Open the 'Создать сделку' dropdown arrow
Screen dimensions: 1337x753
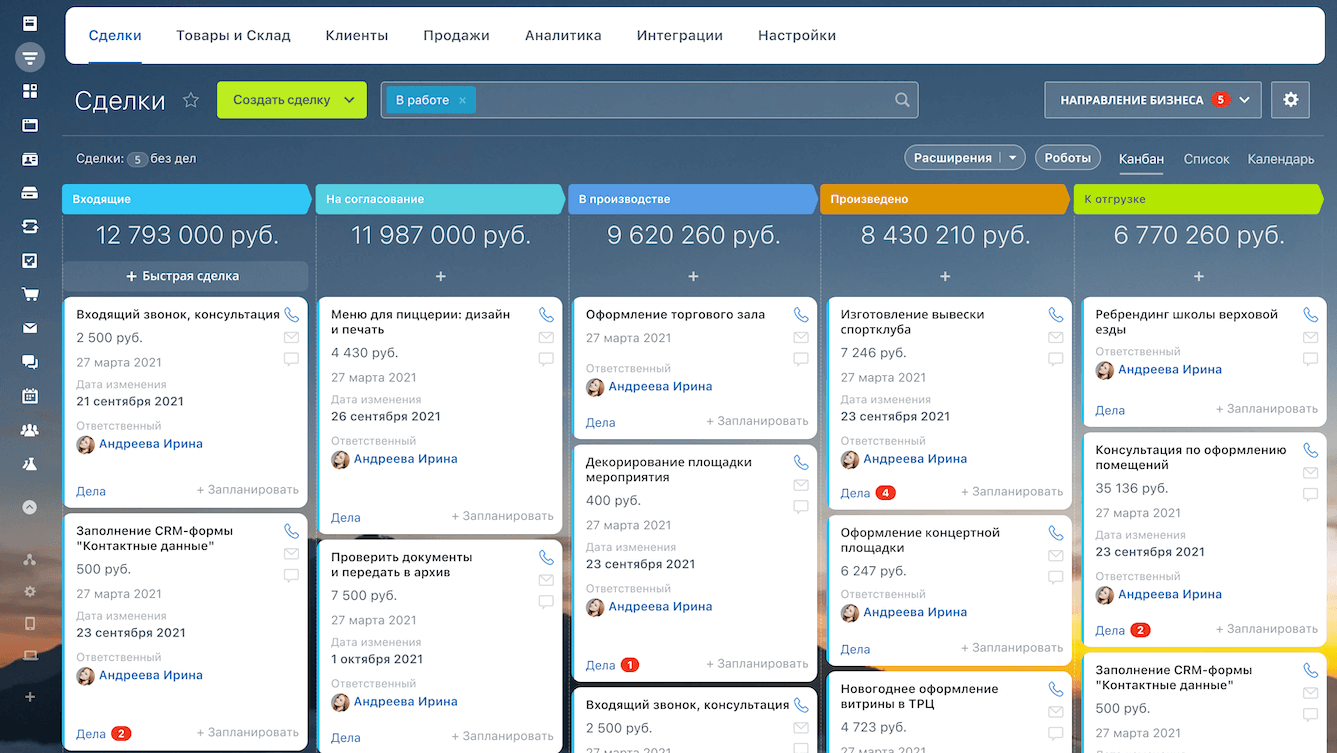[x=349, y=100]
